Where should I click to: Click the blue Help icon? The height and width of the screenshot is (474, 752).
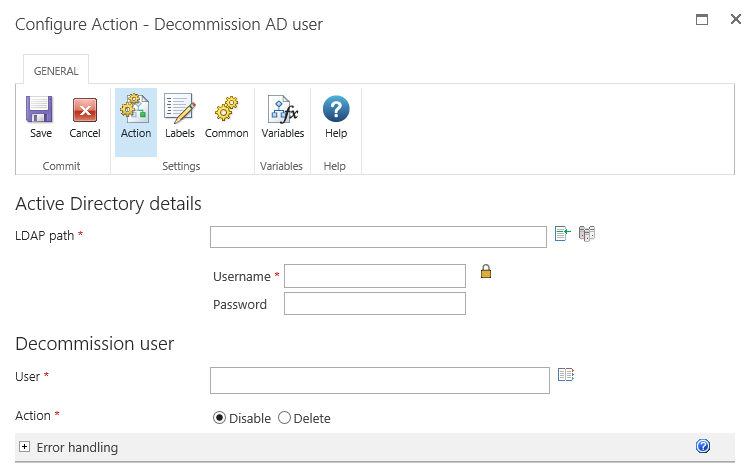(x=336, y=110)
